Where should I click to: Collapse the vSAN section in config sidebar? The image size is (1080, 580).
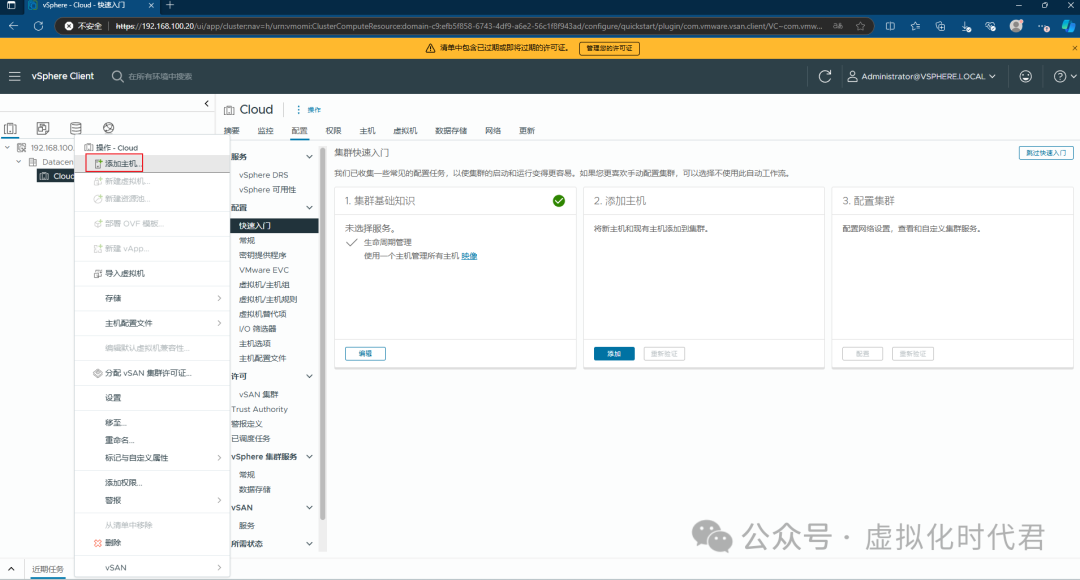[309, 508]
